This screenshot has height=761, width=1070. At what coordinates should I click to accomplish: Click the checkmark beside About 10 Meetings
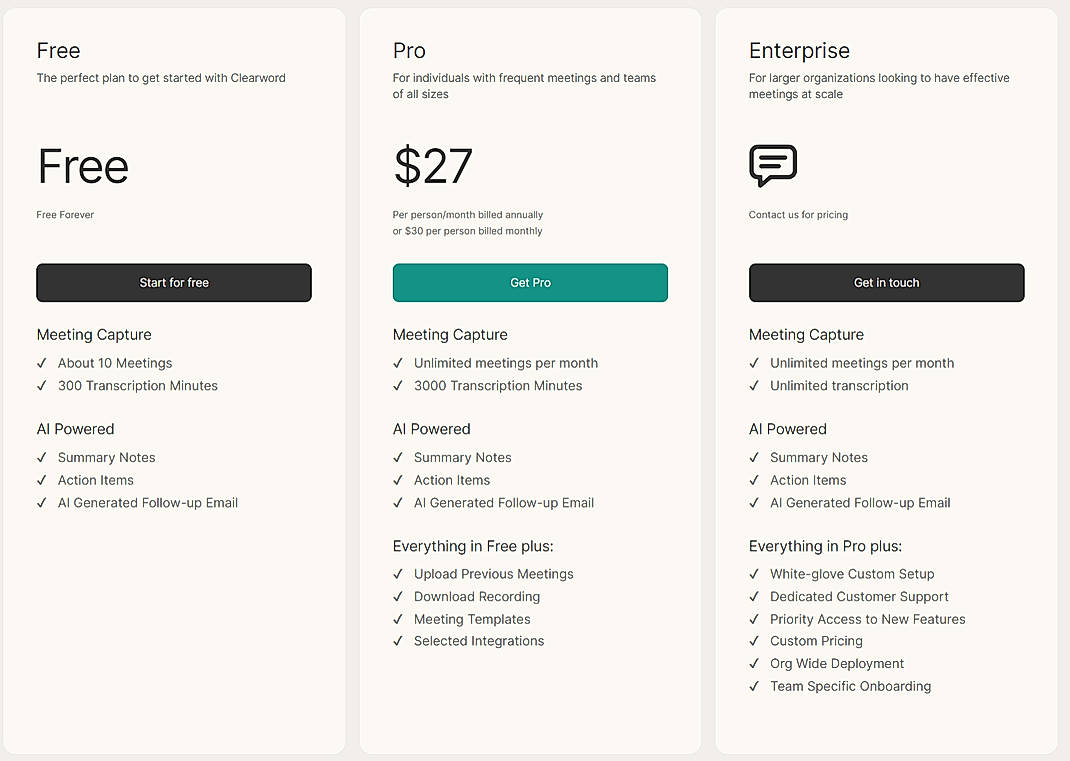coord(41,363)
